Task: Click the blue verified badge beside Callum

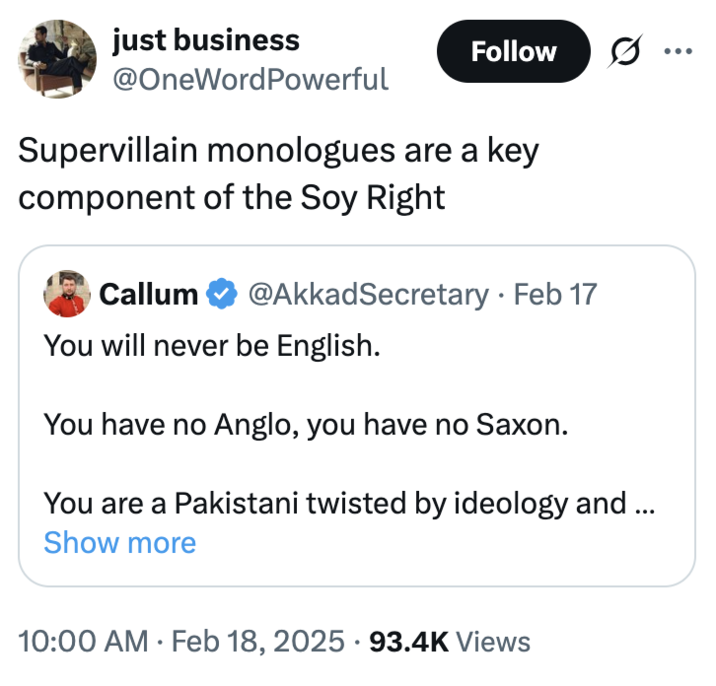Action: click(220, 294)
